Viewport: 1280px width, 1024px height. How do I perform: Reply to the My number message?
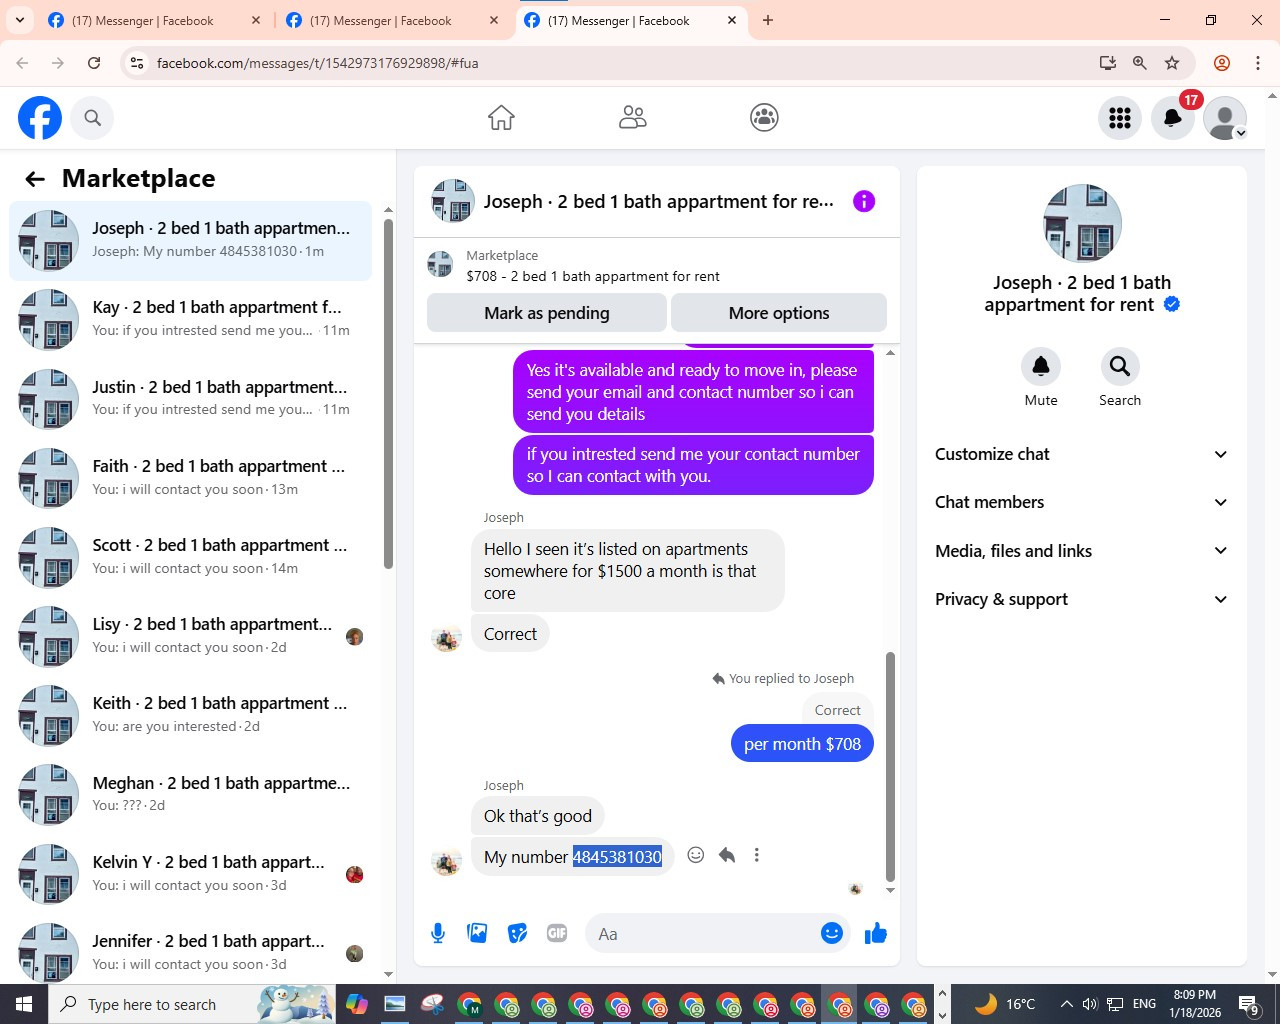727,855
